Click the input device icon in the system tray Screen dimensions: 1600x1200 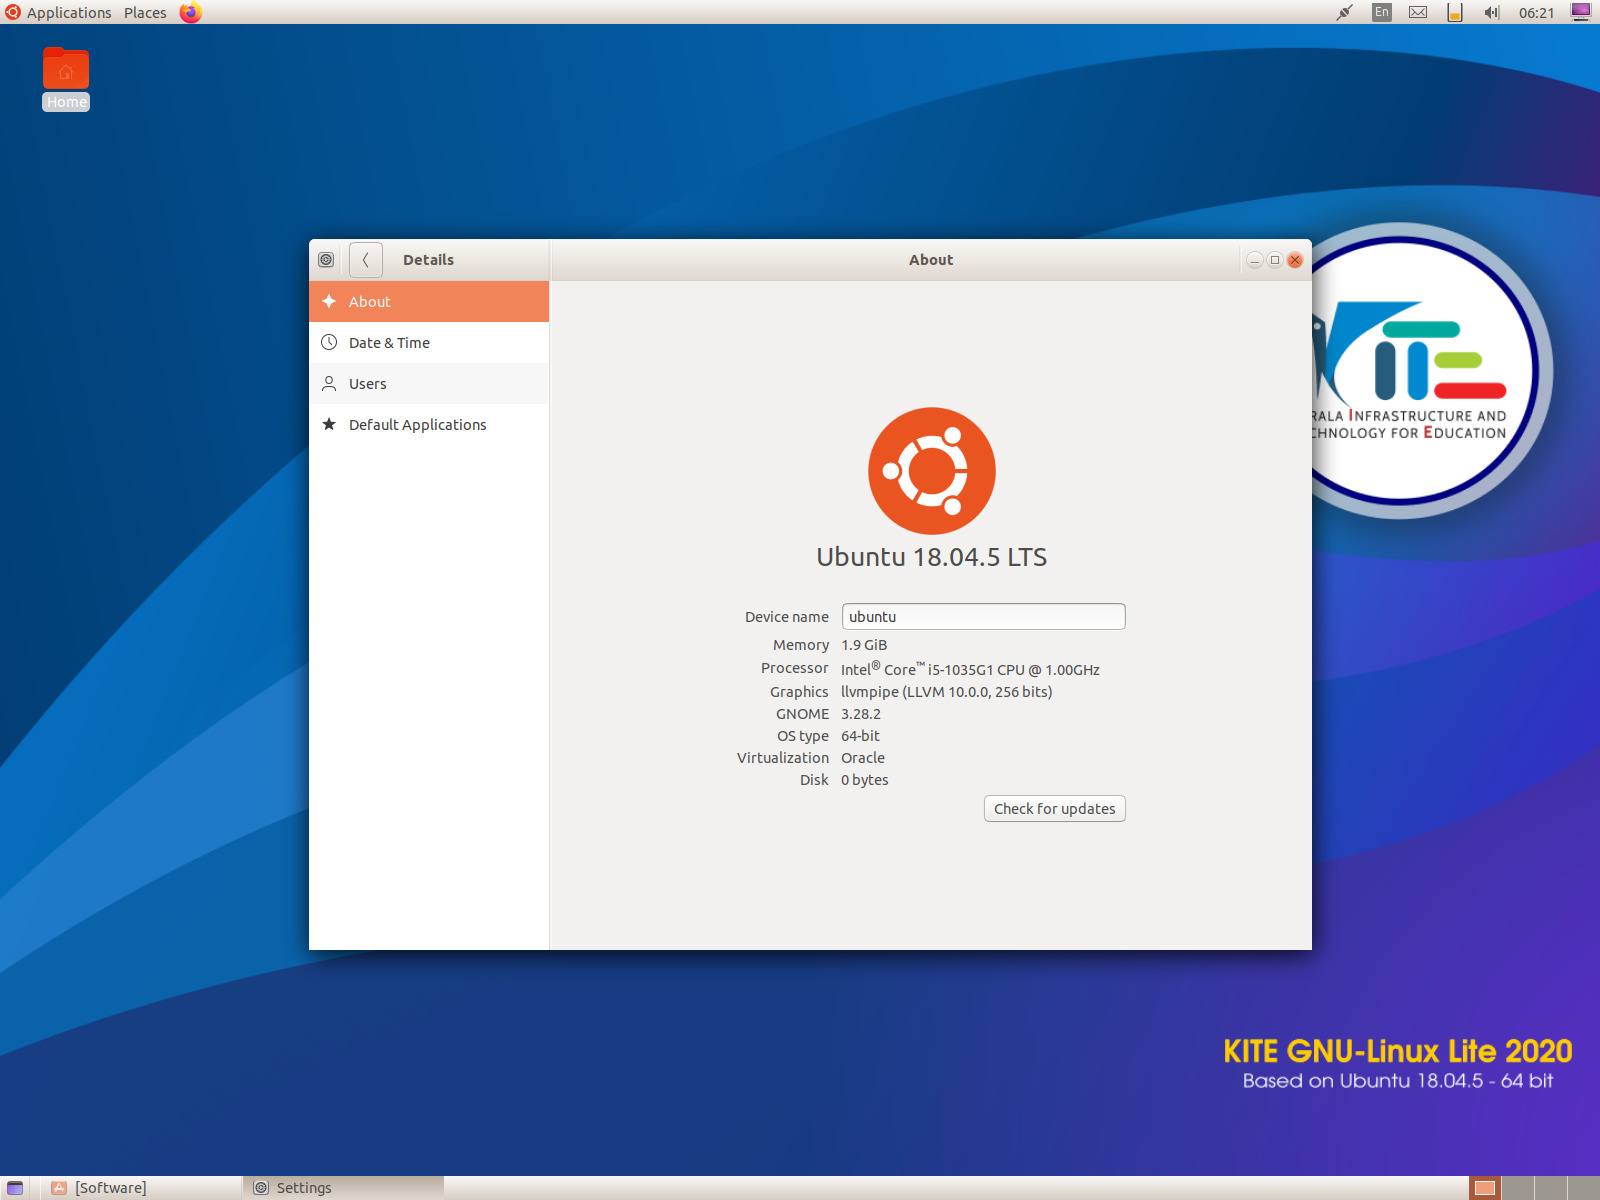1344,13
